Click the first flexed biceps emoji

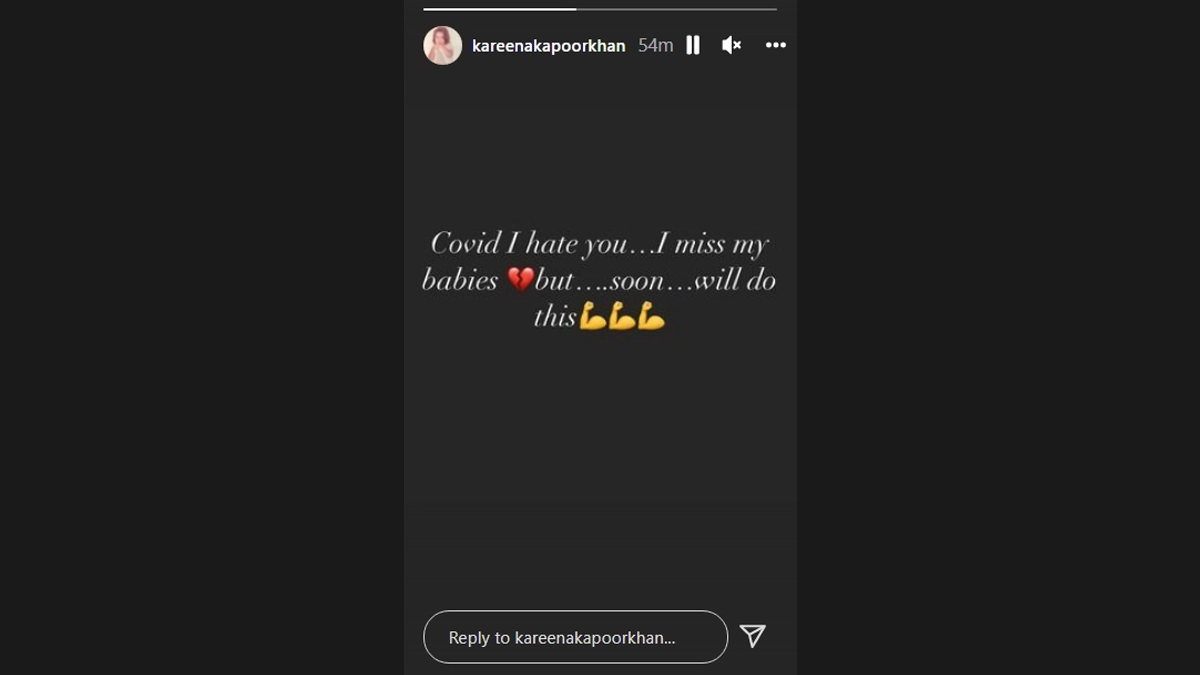[x=593, y=317]
